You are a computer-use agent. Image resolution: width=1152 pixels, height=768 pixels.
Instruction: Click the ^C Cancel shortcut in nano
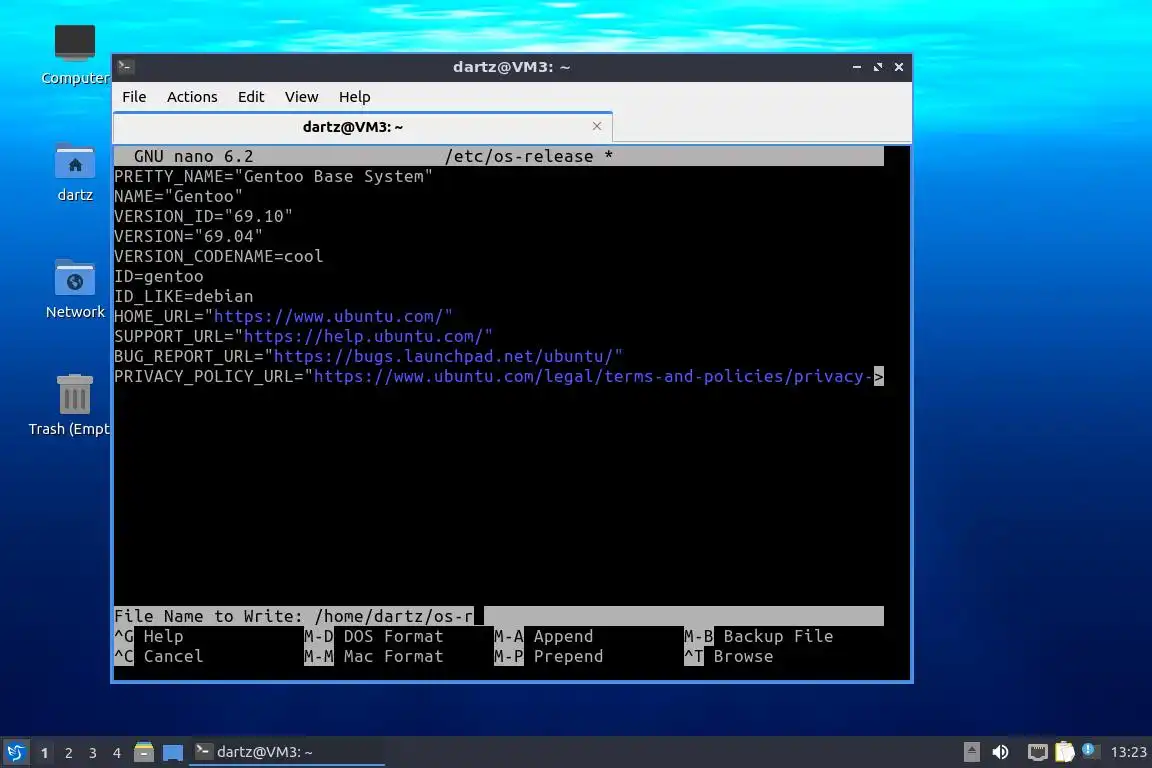[159, 656]
